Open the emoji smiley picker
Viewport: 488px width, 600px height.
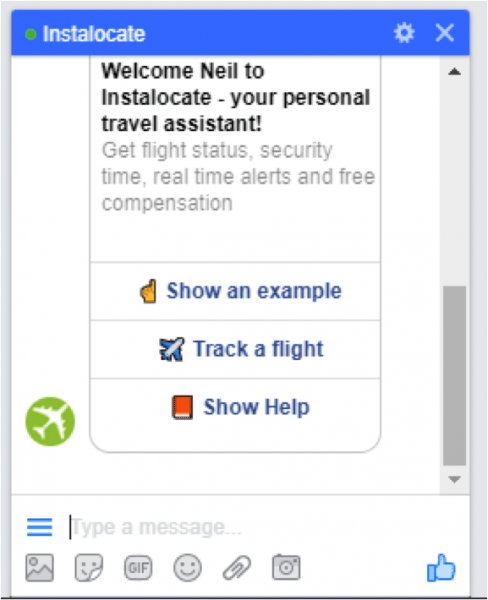click(188, 567)
